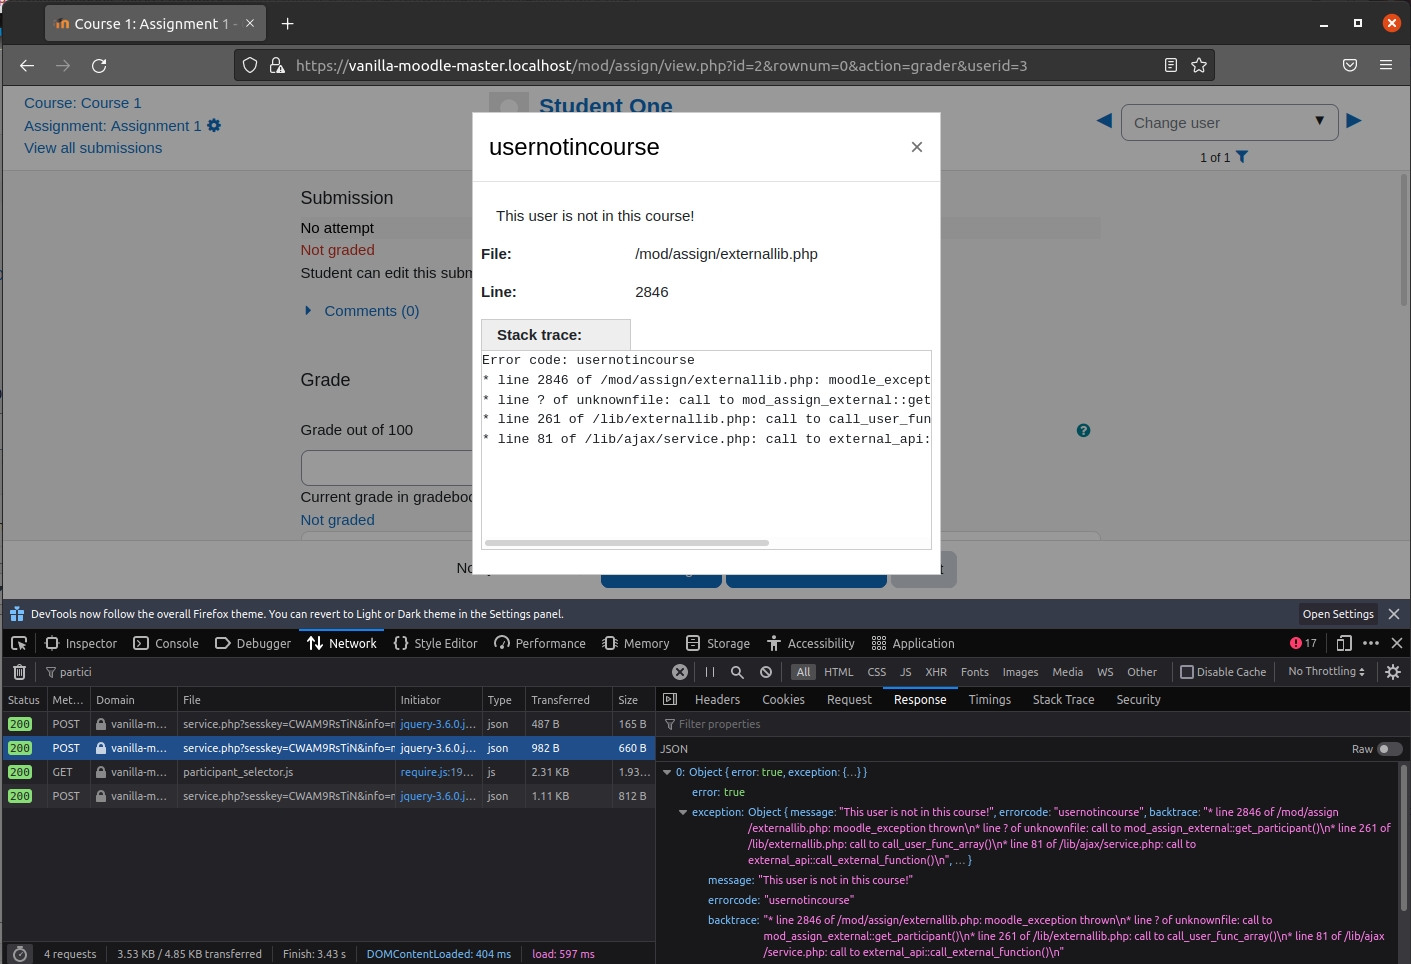Open performance analysis stopwatch icon

click(x=19, y=954)
